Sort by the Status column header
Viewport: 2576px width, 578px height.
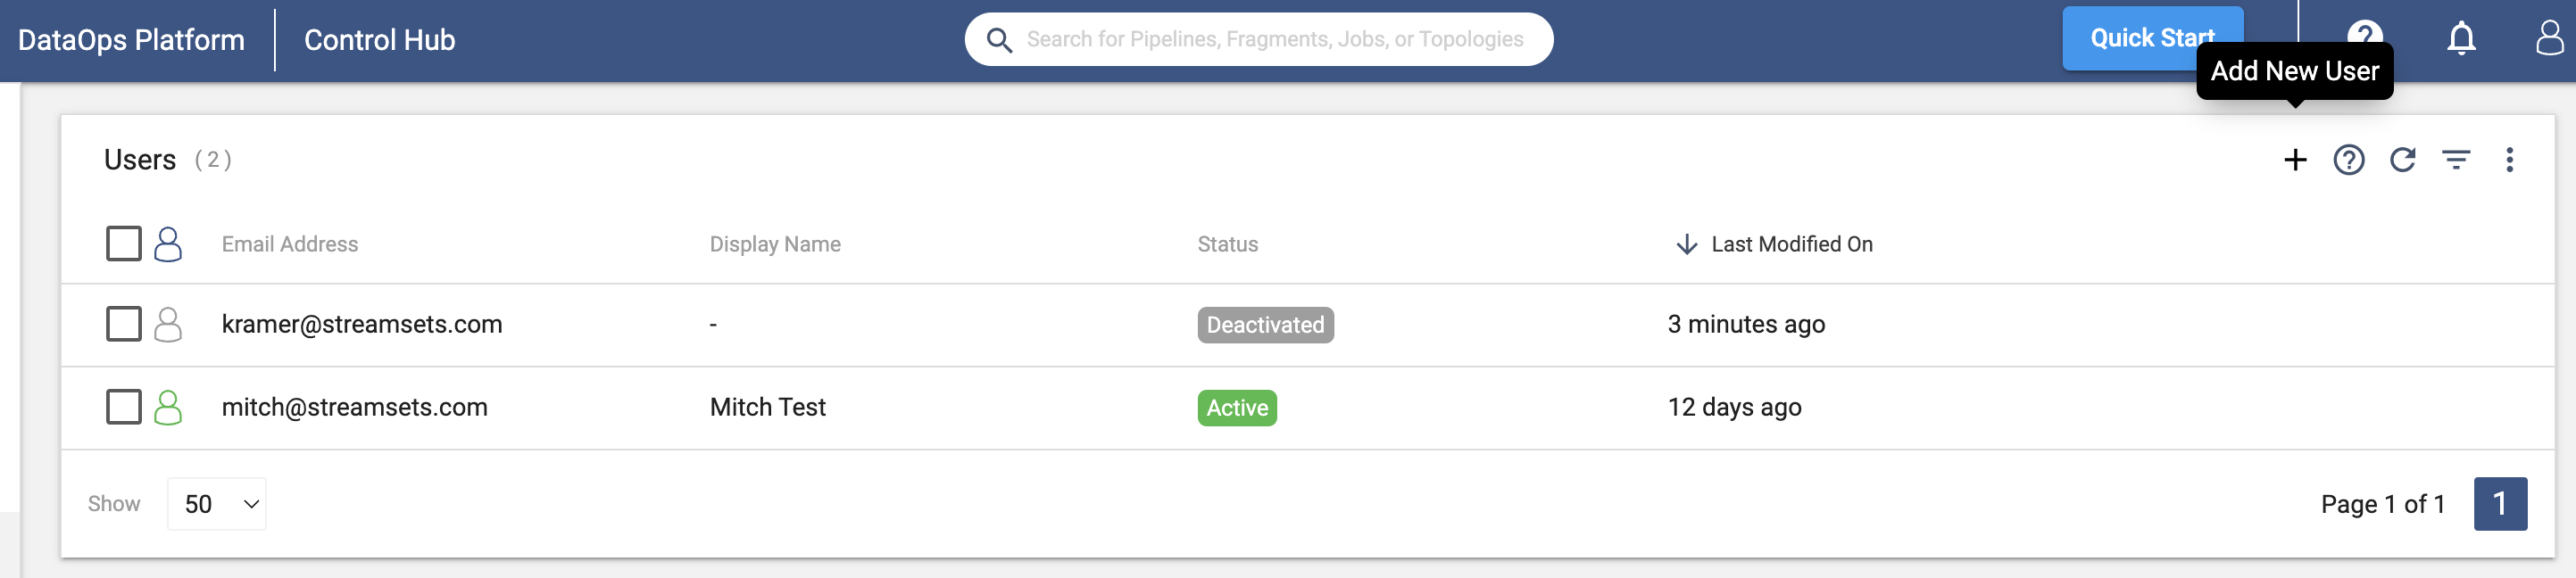click(x=1227, y=244)
